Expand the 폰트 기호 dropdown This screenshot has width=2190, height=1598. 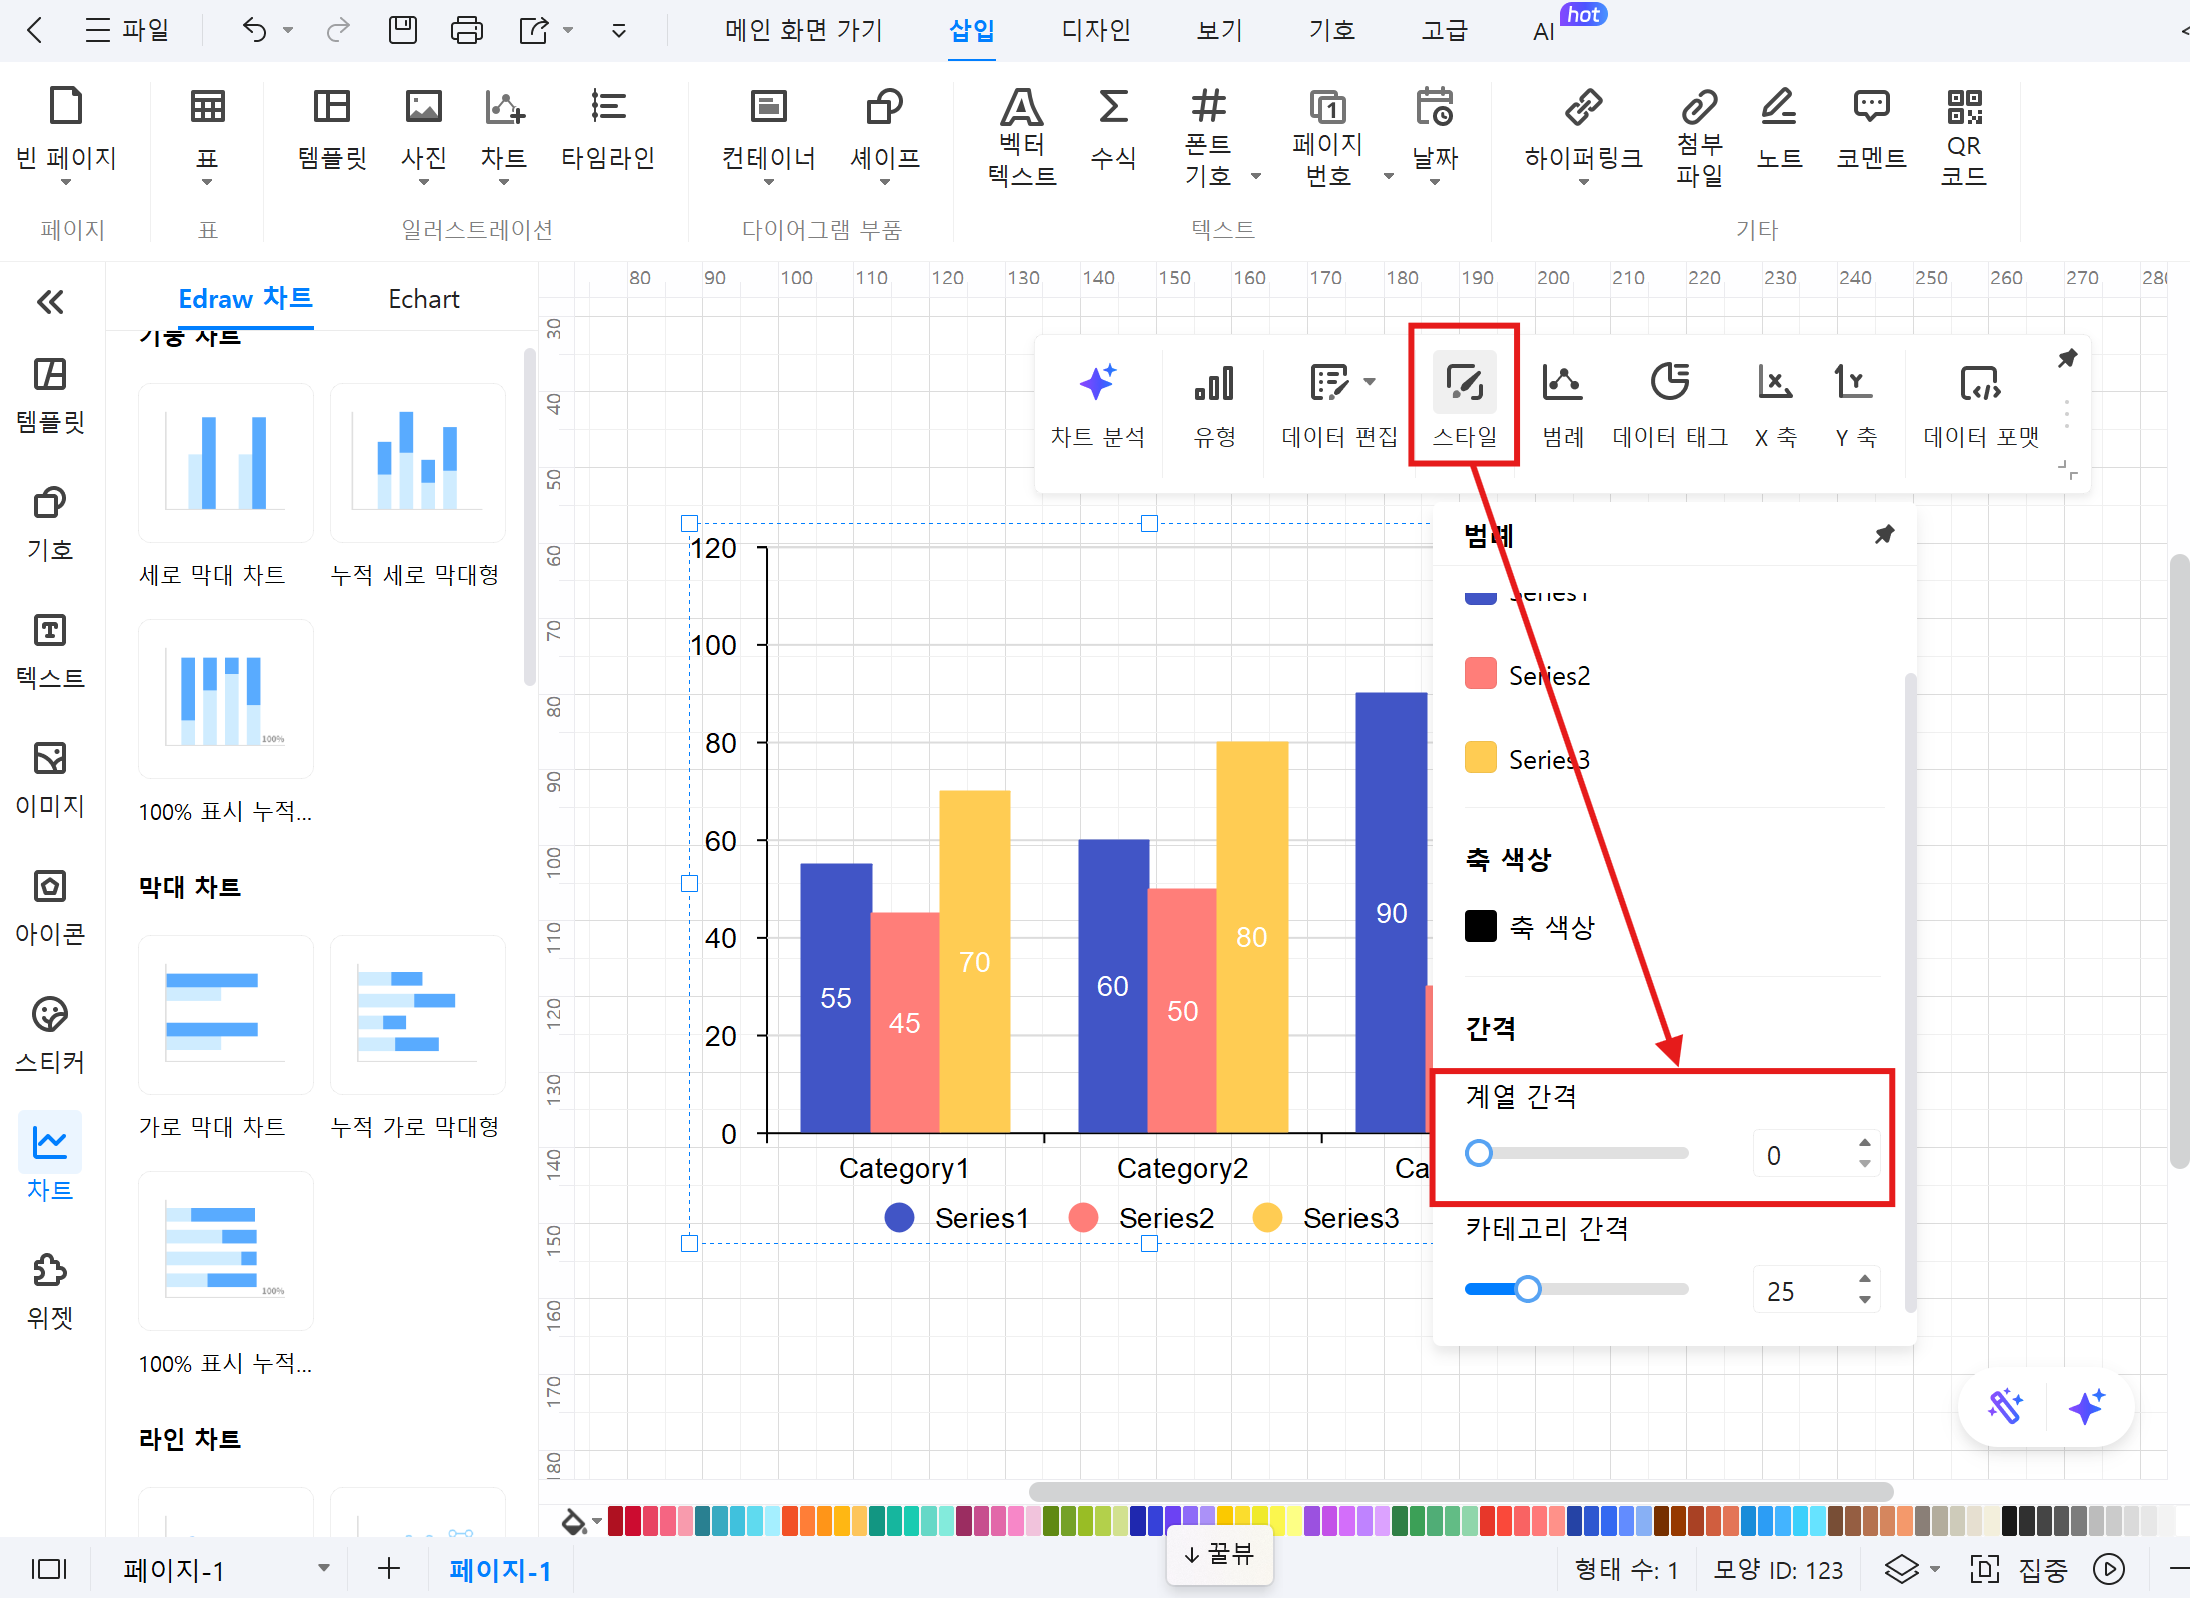pyautogui.click(x=1256, y=176)
